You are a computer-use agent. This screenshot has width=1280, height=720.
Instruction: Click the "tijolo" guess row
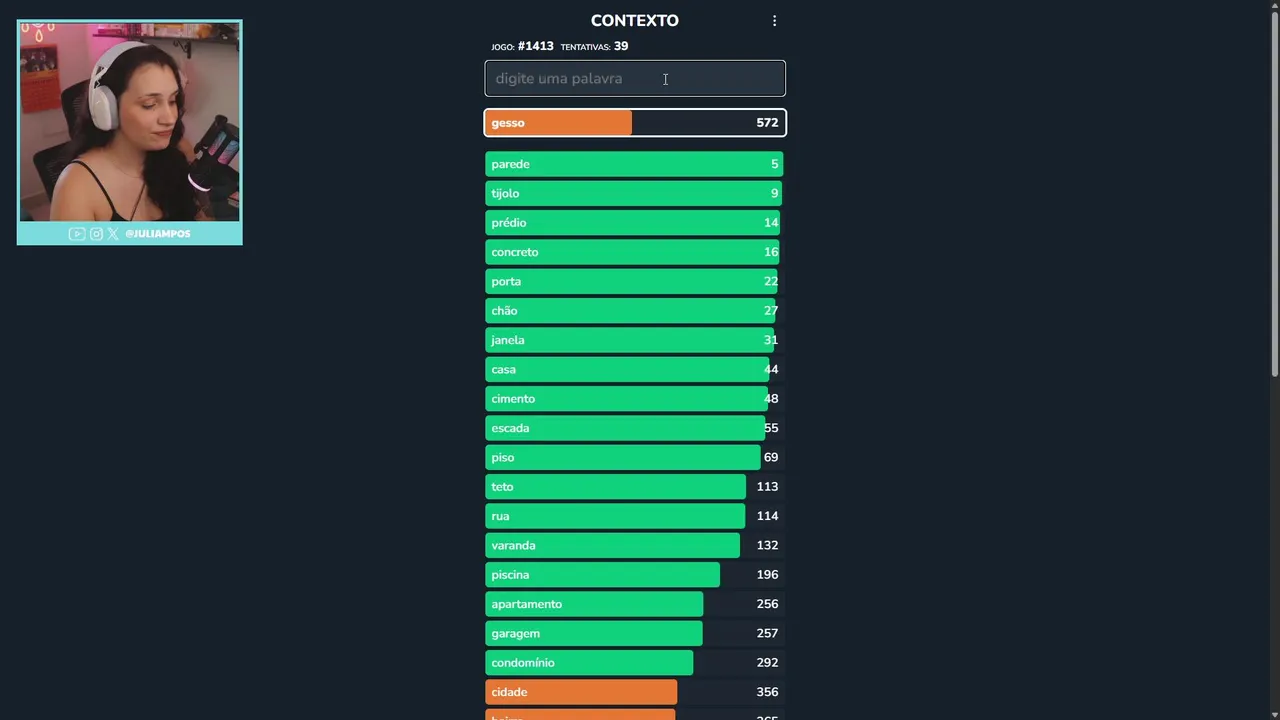[635, 193]
